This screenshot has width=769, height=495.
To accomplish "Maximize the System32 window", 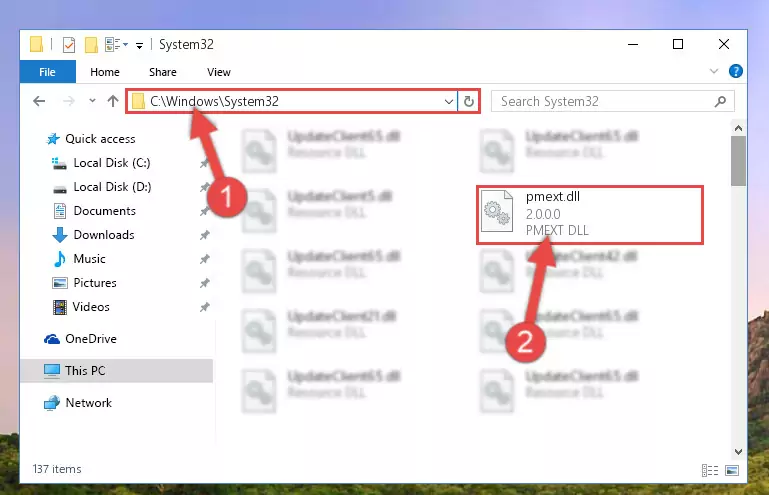I will tap(678, 45).
